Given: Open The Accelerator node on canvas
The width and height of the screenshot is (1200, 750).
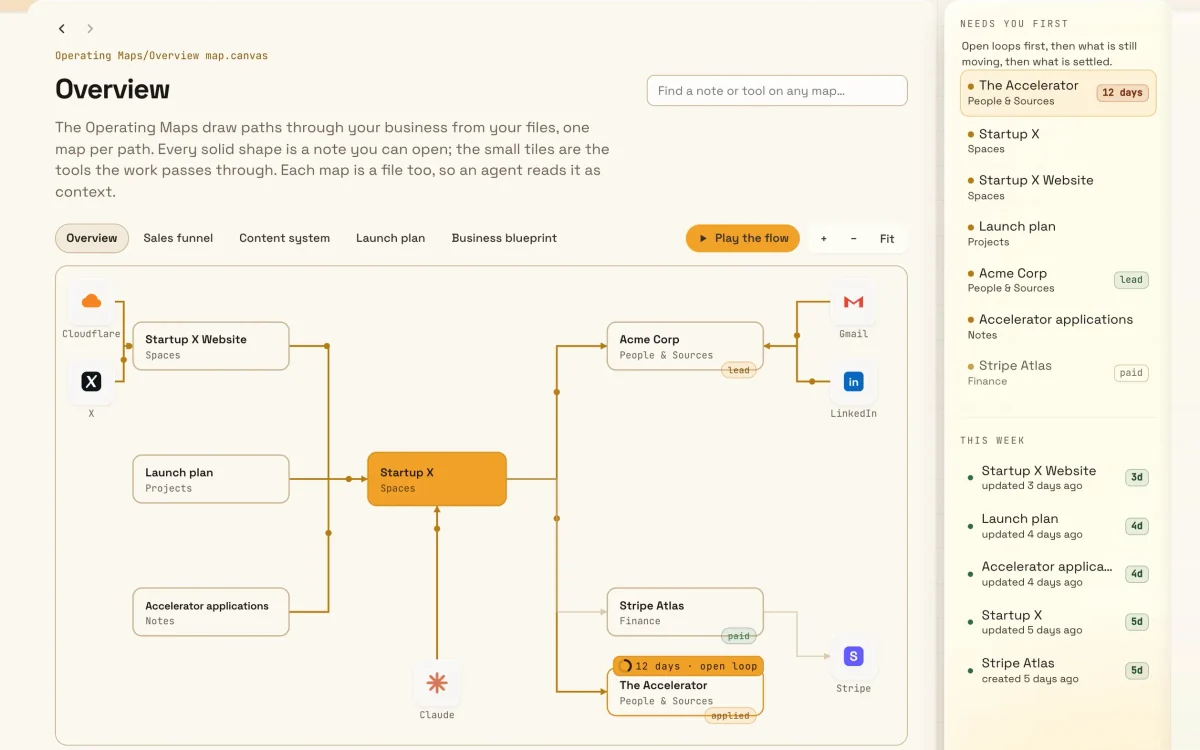Looking at the screenshot, I should tap(685, 692).
